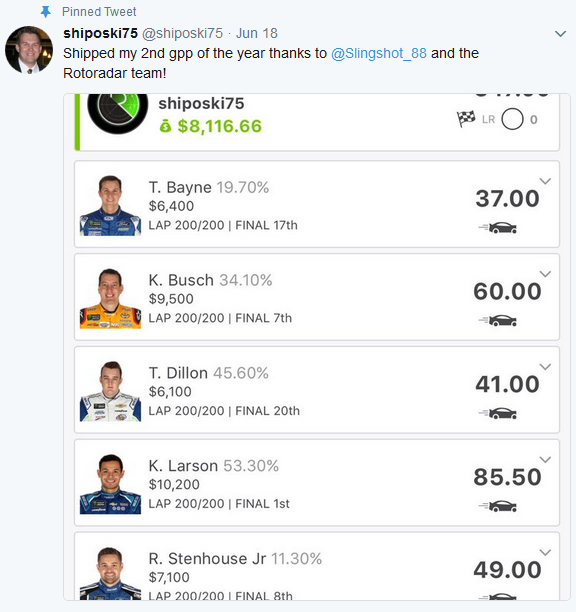Expand the K. Larson card chevron

pyautogui.click(x=545, y=459)
